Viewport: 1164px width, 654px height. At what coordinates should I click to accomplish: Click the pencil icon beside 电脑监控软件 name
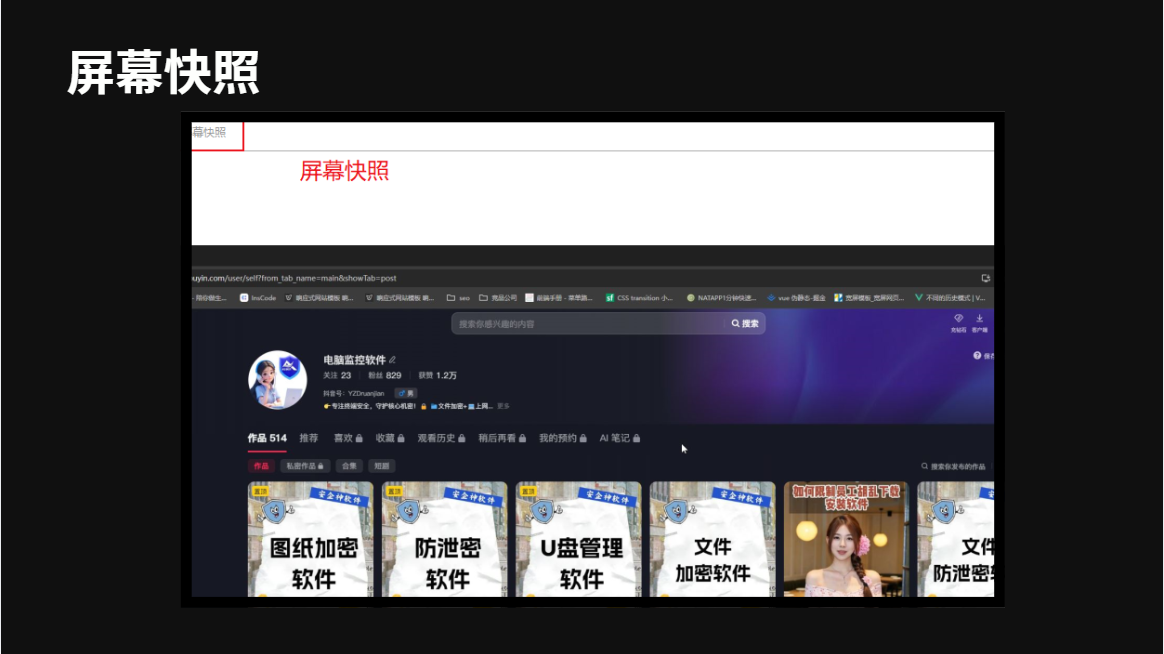(x=393, y=360)
